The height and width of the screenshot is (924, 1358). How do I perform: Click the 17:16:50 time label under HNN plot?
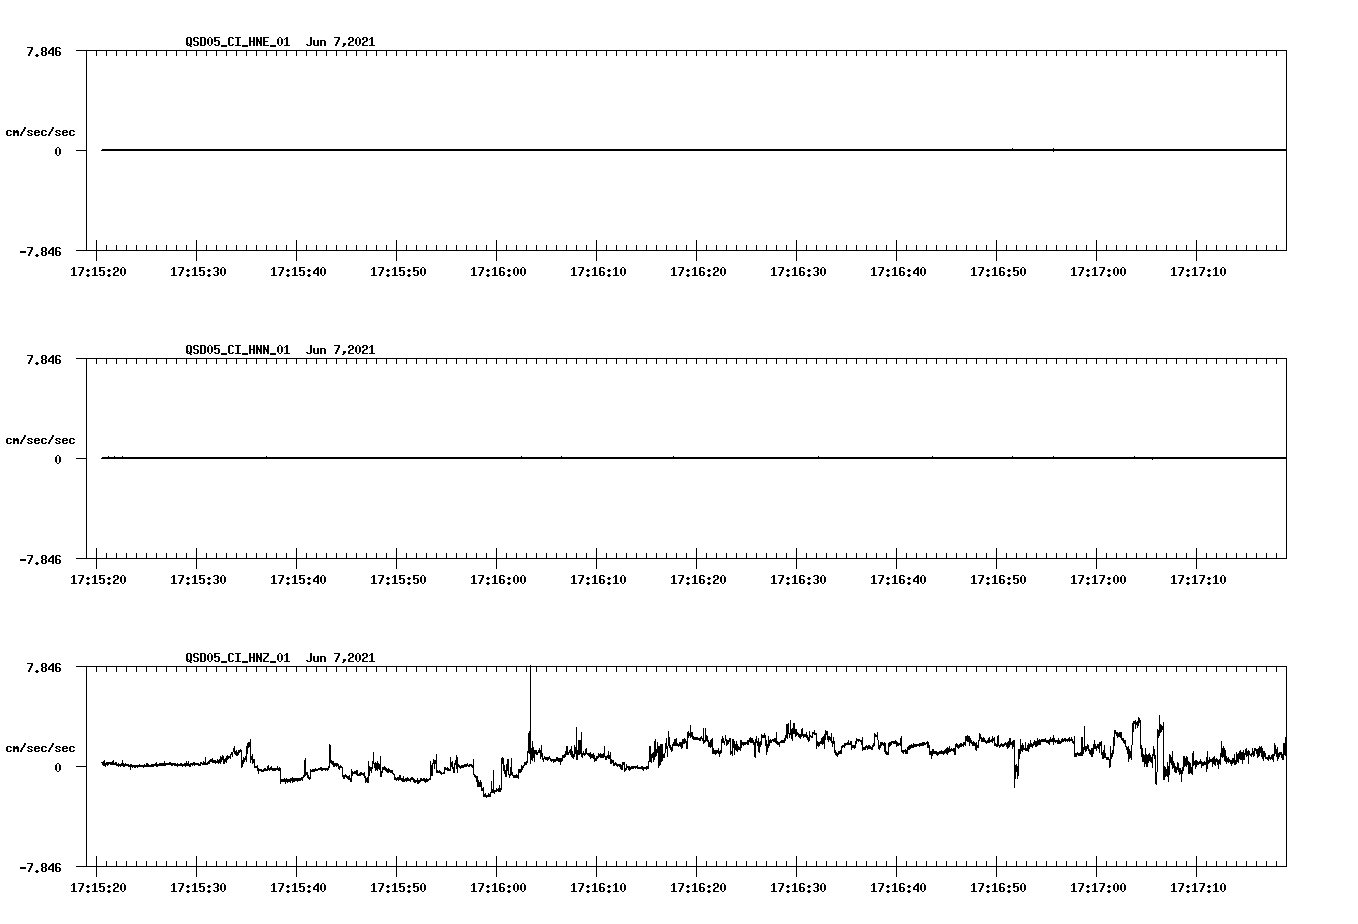tap(998, 580)
